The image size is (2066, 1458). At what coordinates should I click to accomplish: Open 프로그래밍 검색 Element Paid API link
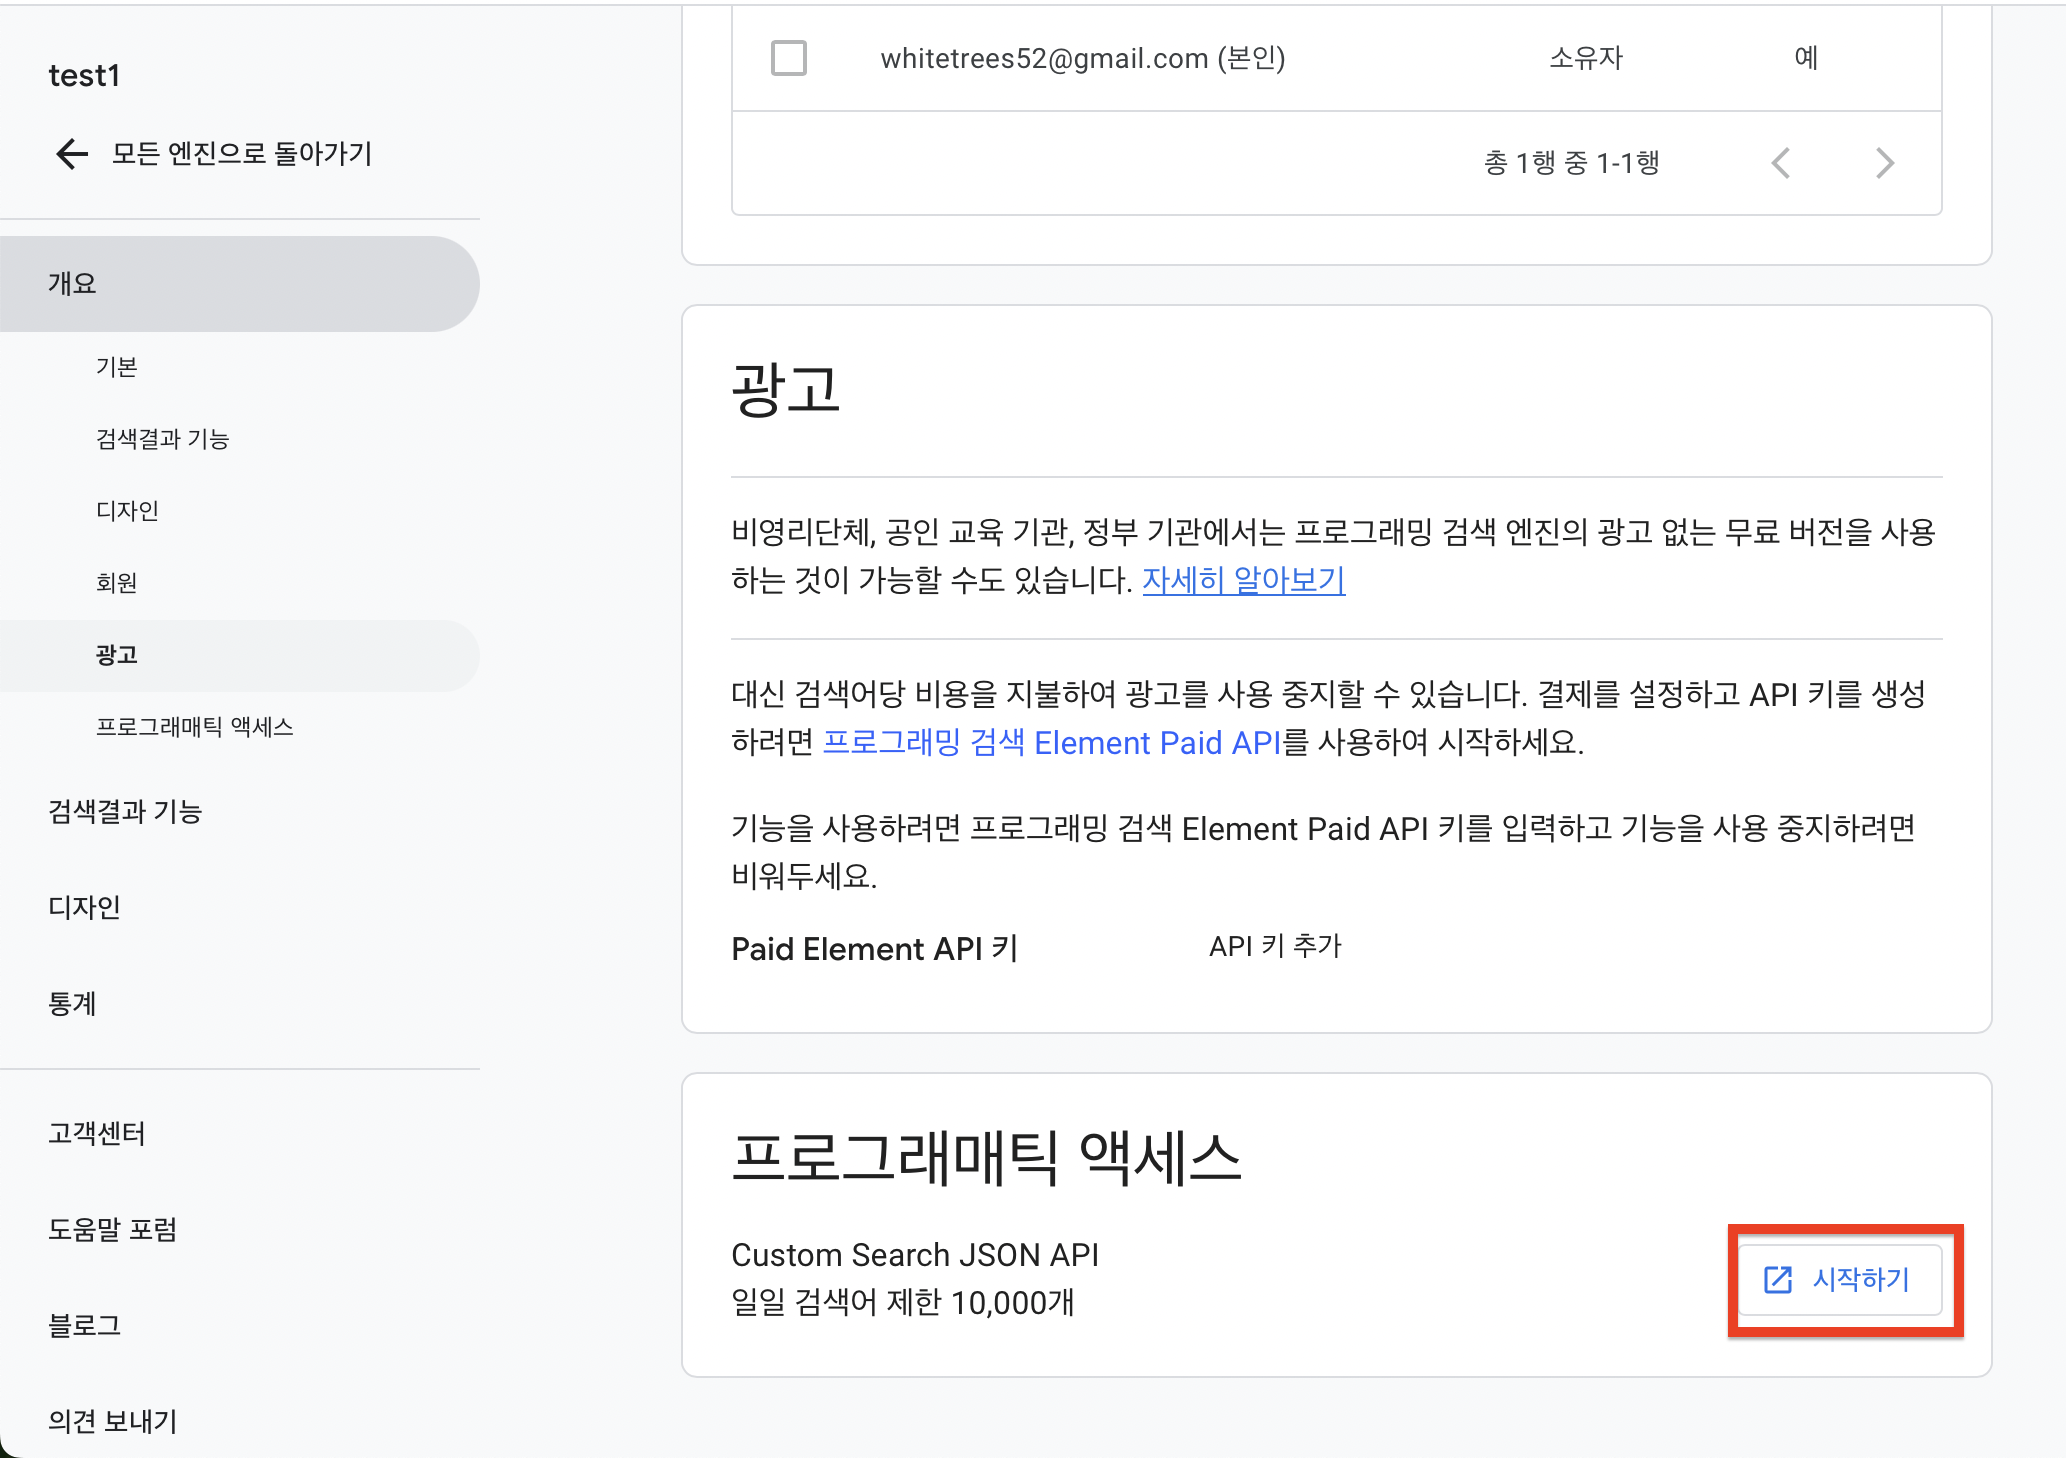coord(1050,743)
